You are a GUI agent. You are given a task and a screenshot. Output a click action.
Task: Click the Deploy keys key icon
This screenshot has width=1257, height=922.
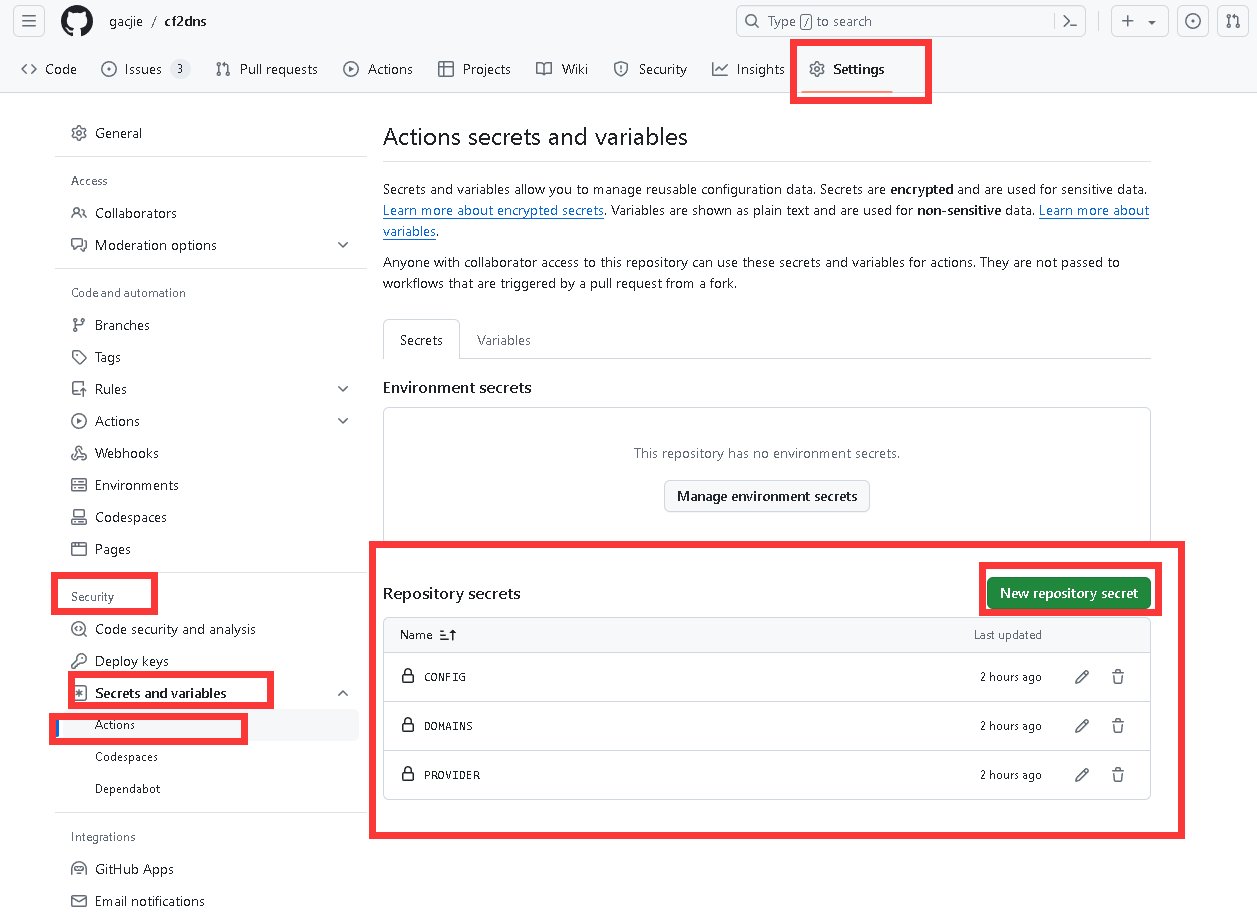pos(79,661)
